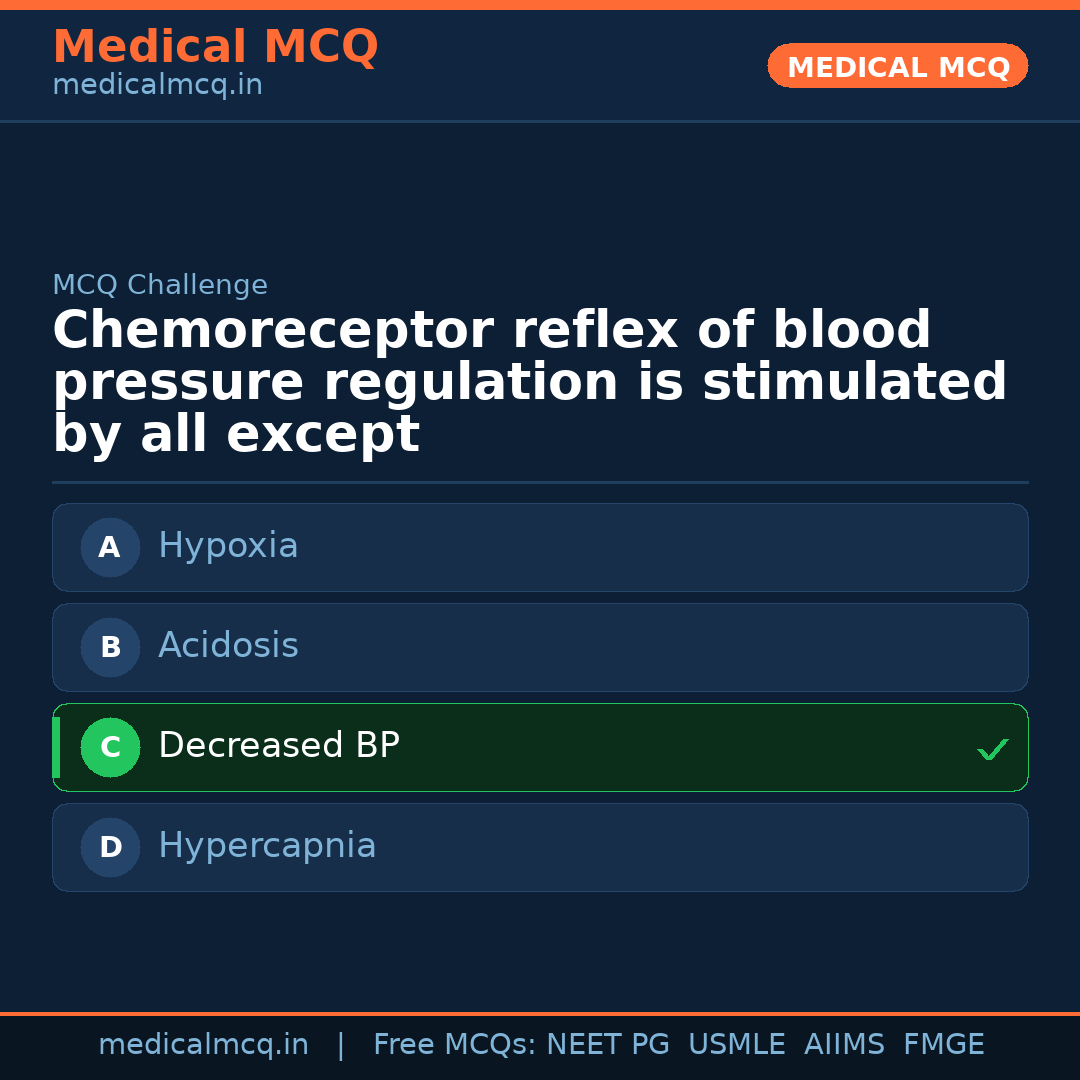Click the Free MCQs footer label

point(454,1045)
